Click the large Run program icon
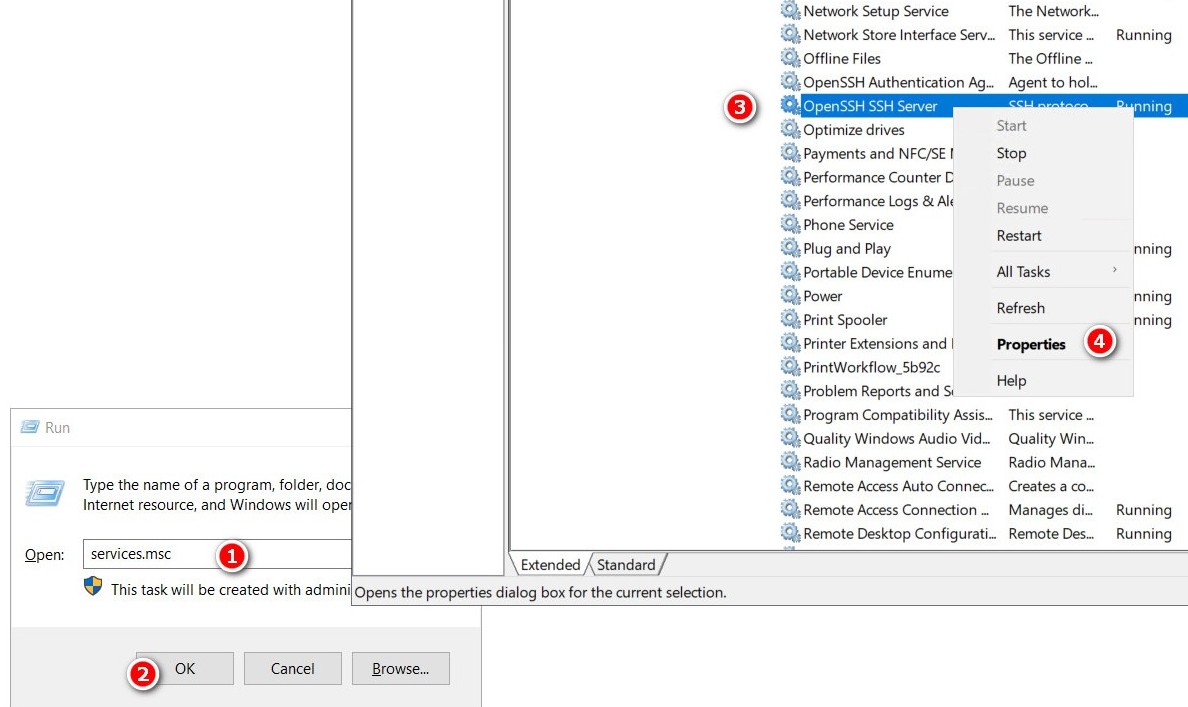 click(45, 493)
